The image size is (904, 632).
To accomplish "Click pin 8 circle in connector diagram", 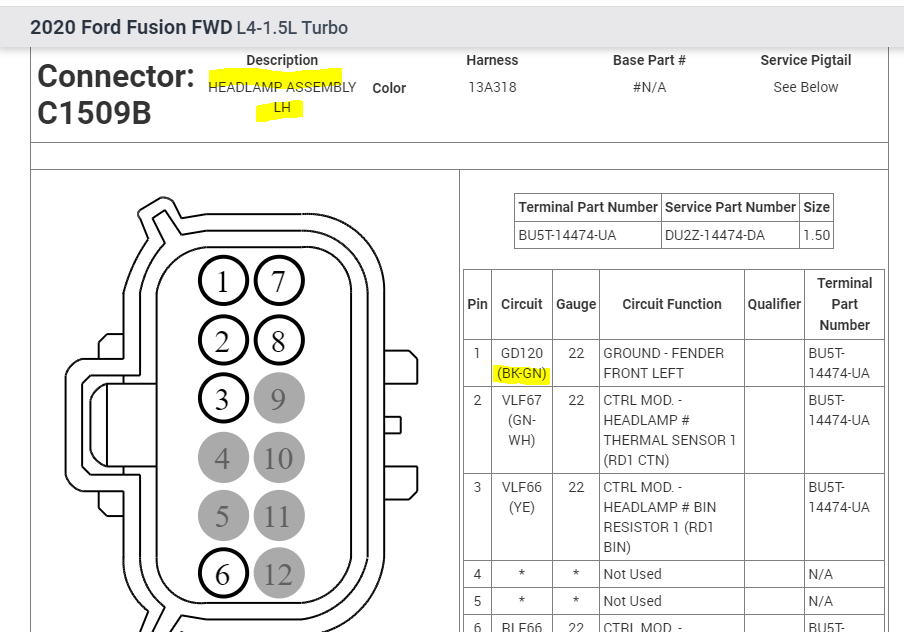I will click(x=278, y=341).
